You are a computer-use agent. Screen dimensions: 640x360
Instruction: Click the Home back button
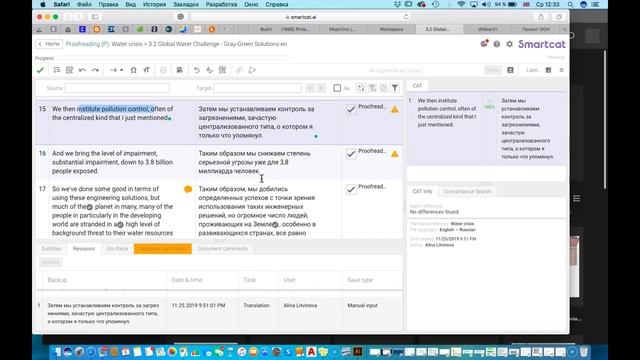[x=49, y=44]
